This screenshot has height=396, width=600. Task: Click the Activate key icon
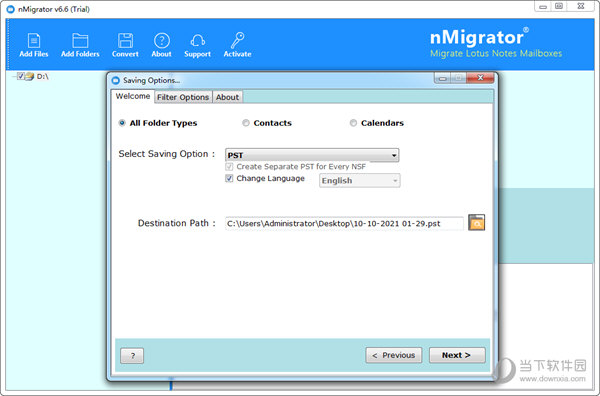pyautogui.click(x=237, y=45)
